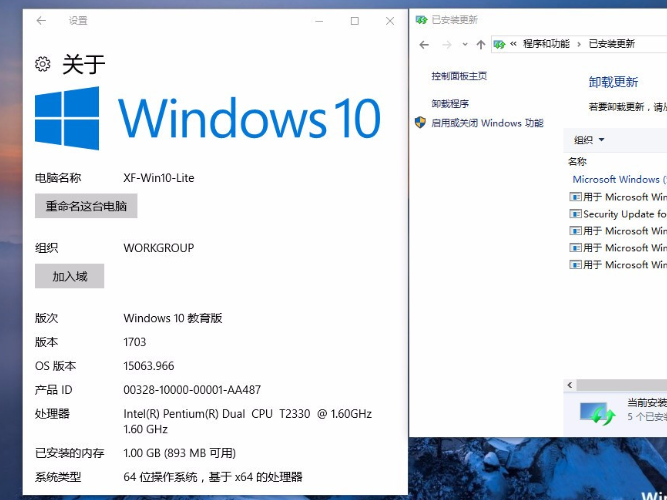Select 程序和功能 in the address bar
The height and width of the screenshot is (500, 667).
click(546, 44)
